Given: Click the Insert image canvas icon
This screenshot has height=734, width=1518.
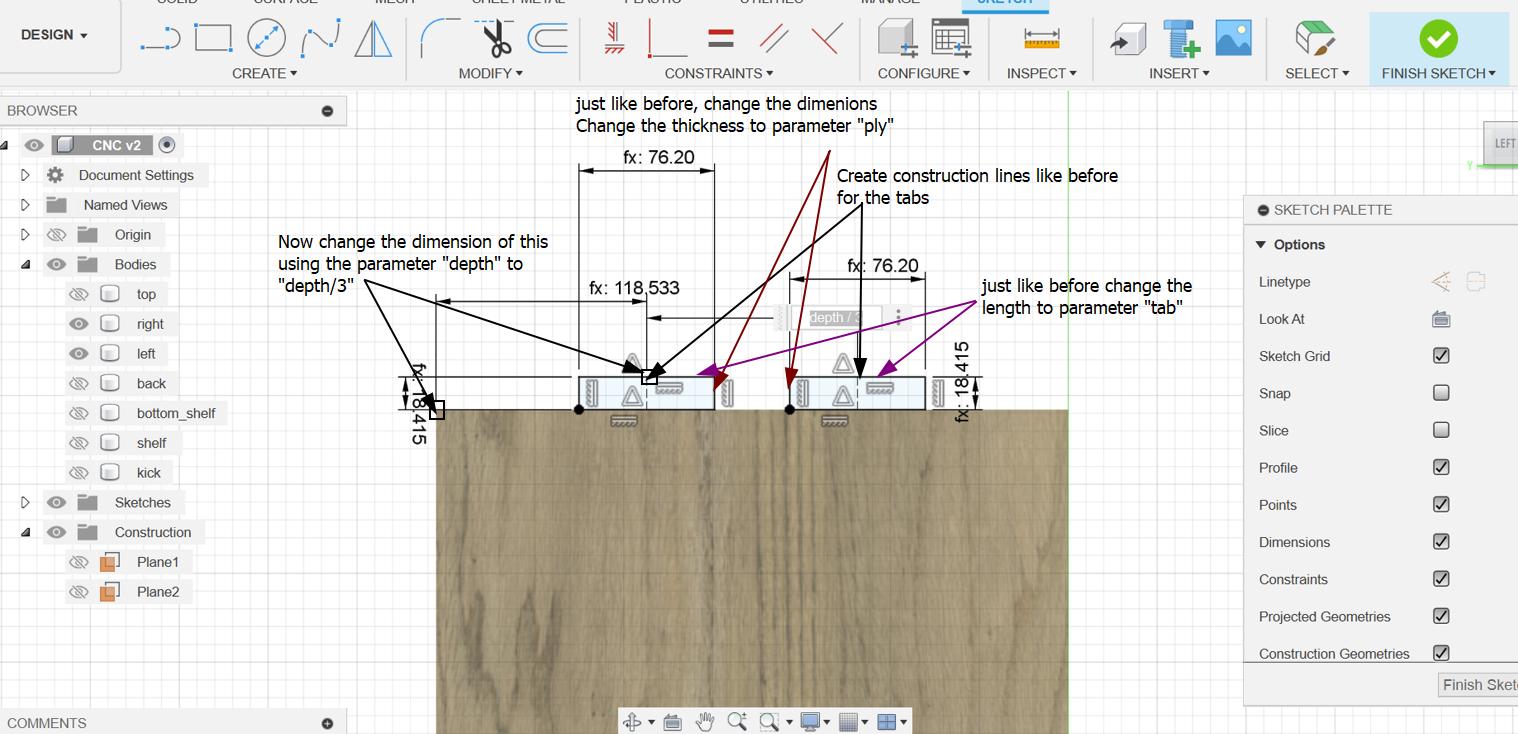Looking at the screenshot, I should tap(1233, 38).
